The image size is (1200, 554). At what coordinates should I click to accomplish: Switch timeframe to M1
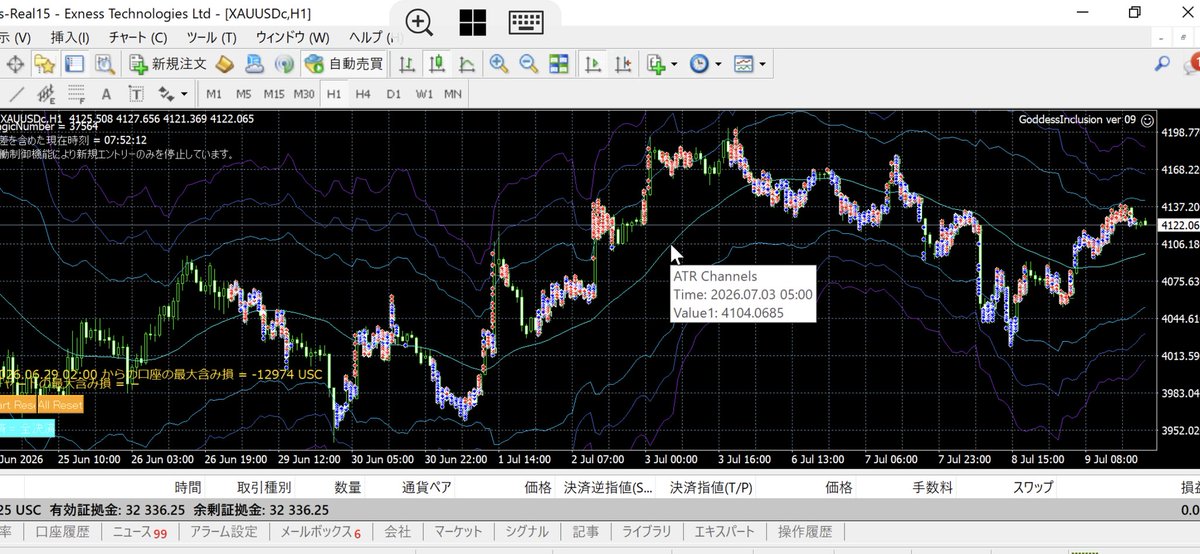[214, 94]
